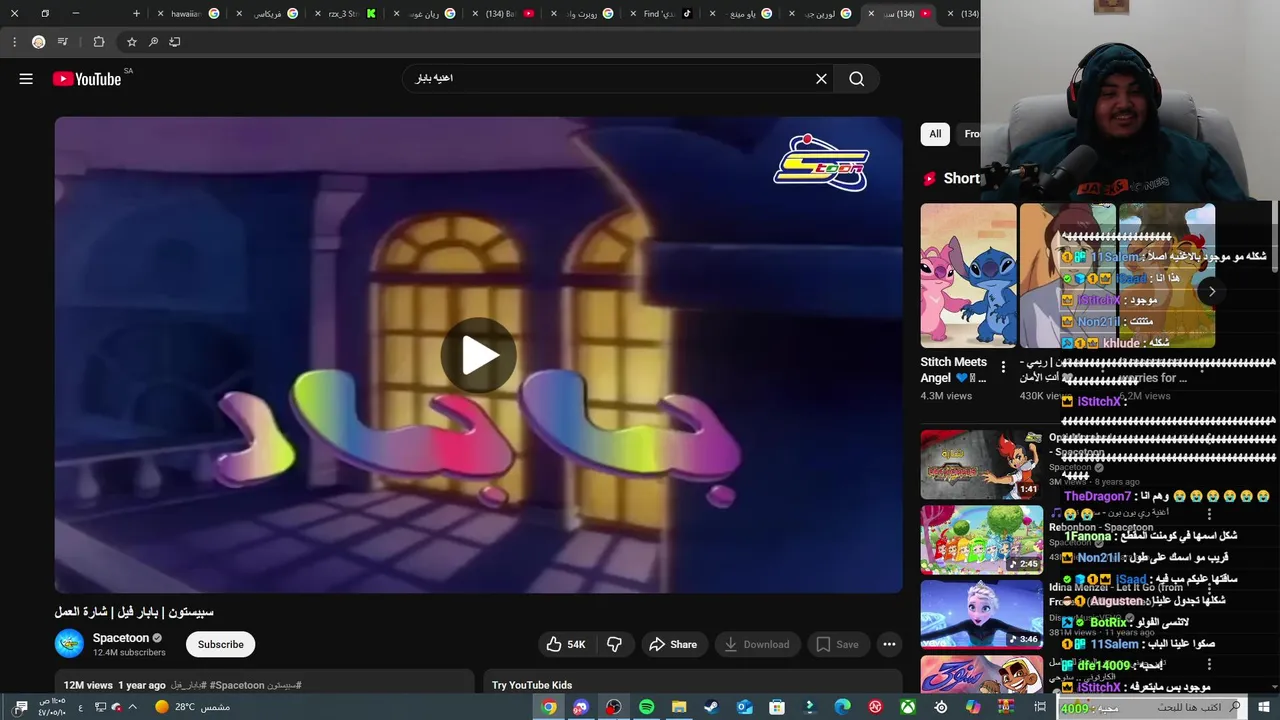This screenshot has height=720, width=1280.
Task: Show next Shorts with the right chevron
Action: 1211,292
